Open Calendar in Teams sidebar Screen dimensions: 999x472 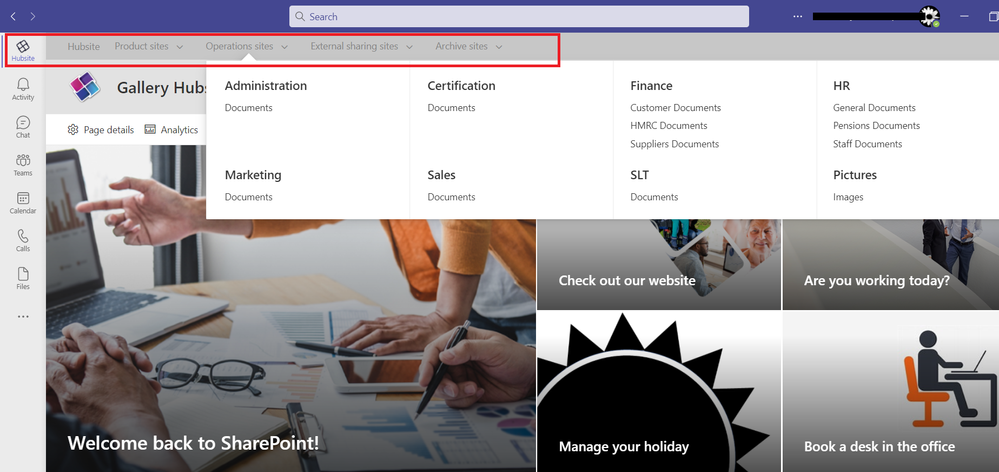[23, 203]
